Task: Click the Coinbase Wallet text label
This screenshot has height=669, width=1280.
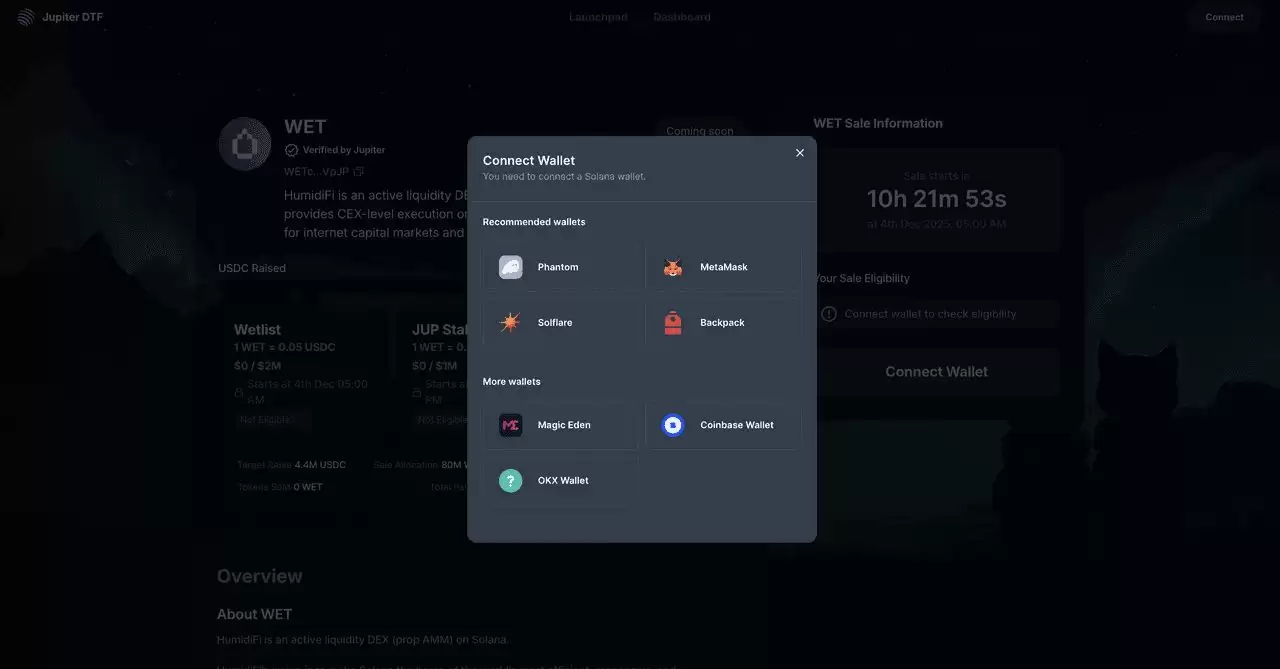Action: (737, 425)
